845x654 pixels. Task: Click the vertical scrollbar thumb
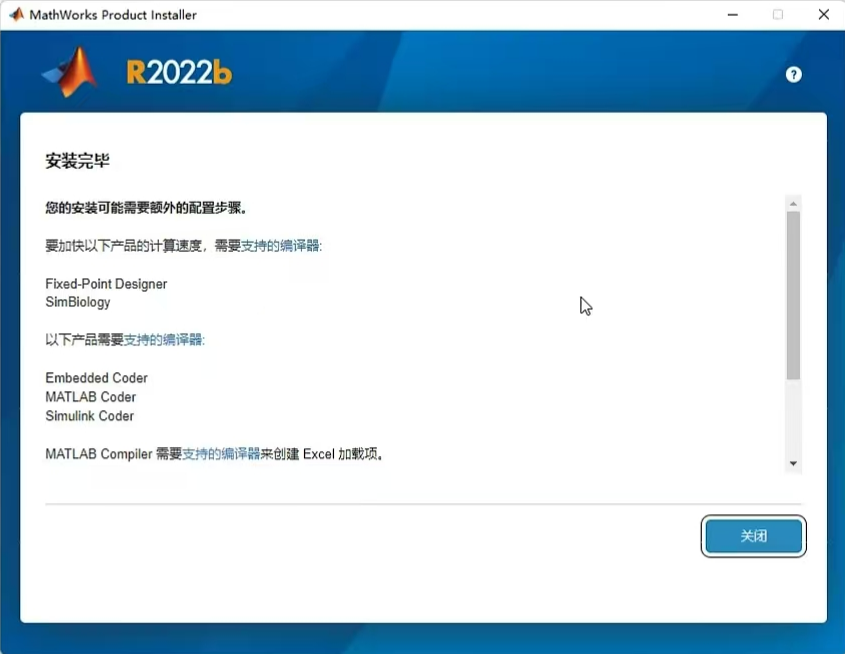pyautogui.click(x=793, y=295)
